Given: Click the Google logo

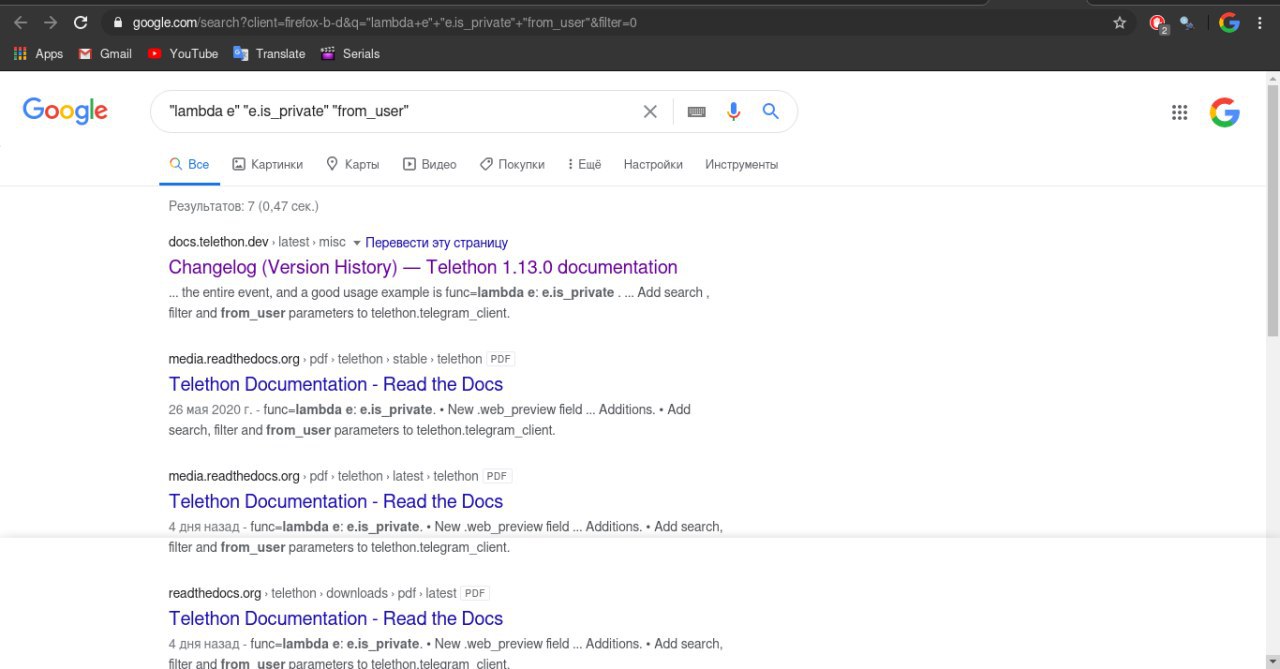Looking at the screenshot, I should pyautogui.click(x=65, y=111).
